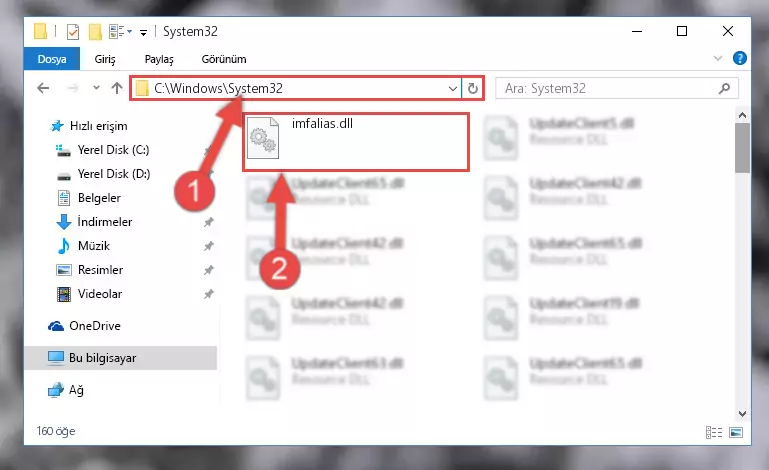Switch to the Görünüm tab
Screen dimensions: 769x470
224,59
